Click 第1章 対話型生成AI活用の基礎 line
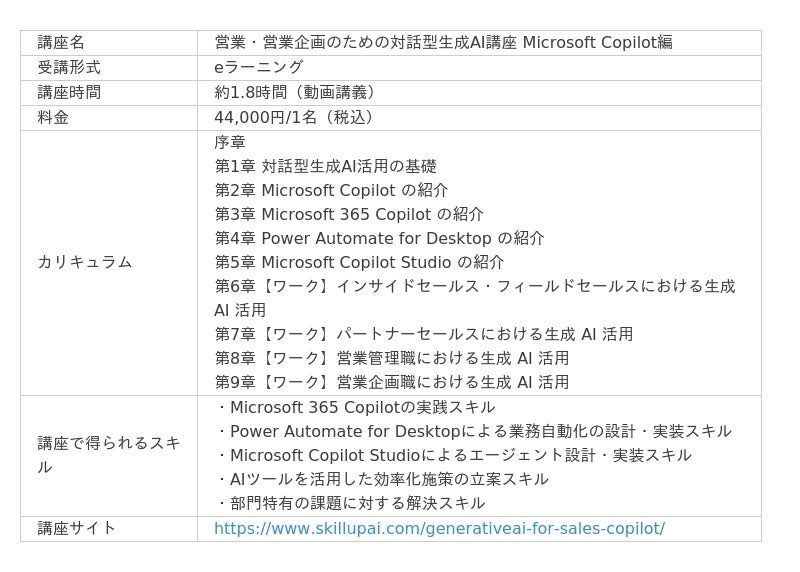 326,166
